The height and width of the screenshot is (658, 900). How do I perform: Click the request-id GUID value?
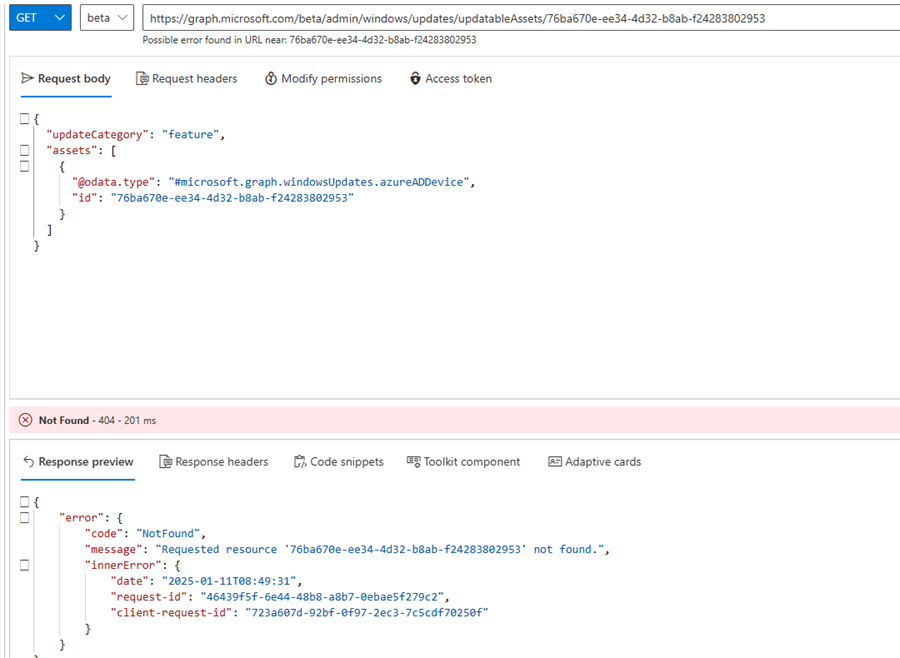point(322,597)
